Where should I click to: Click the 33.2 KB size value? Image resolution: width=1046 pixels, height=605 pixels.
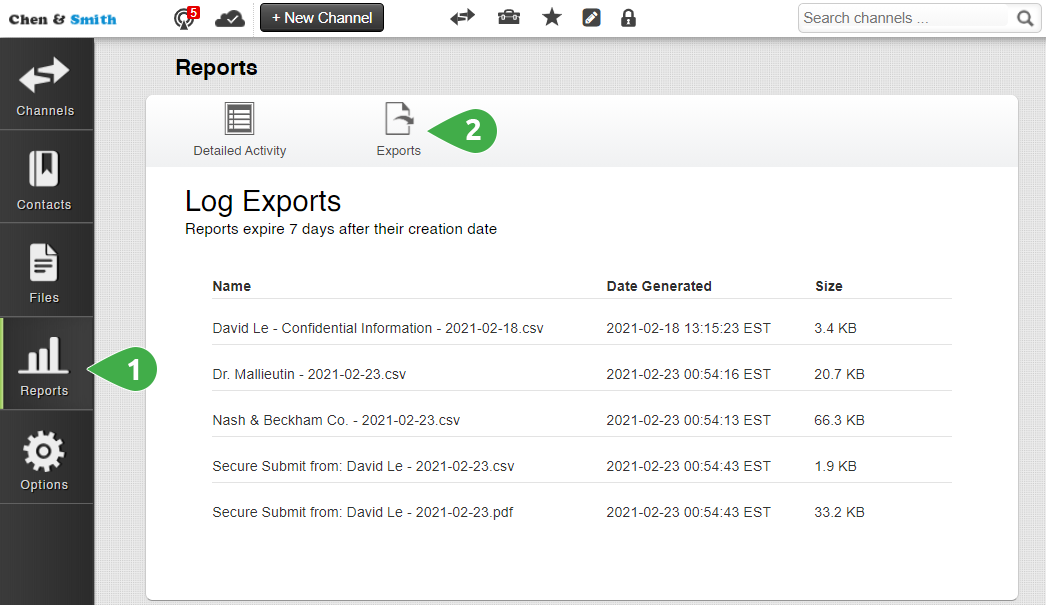(839, 512)
